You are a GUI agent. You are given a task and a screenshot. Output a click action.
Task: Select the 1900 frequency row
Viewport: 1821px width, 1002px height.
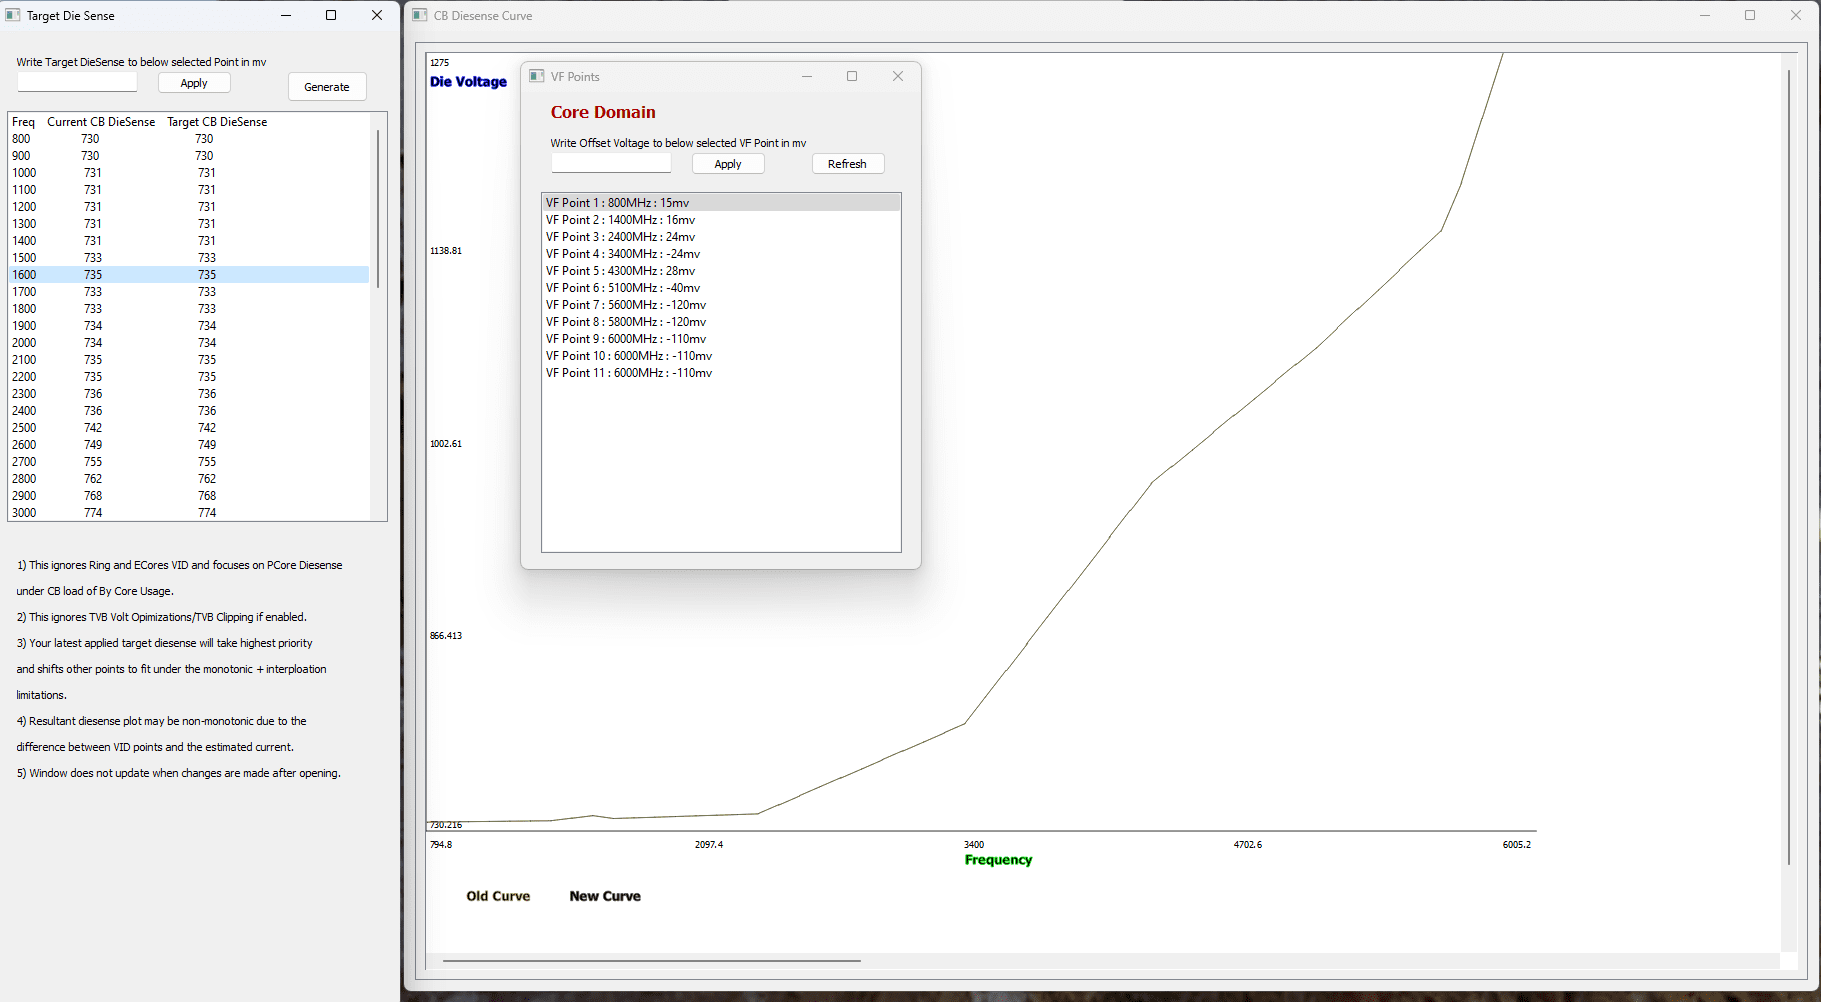[189, 326]
